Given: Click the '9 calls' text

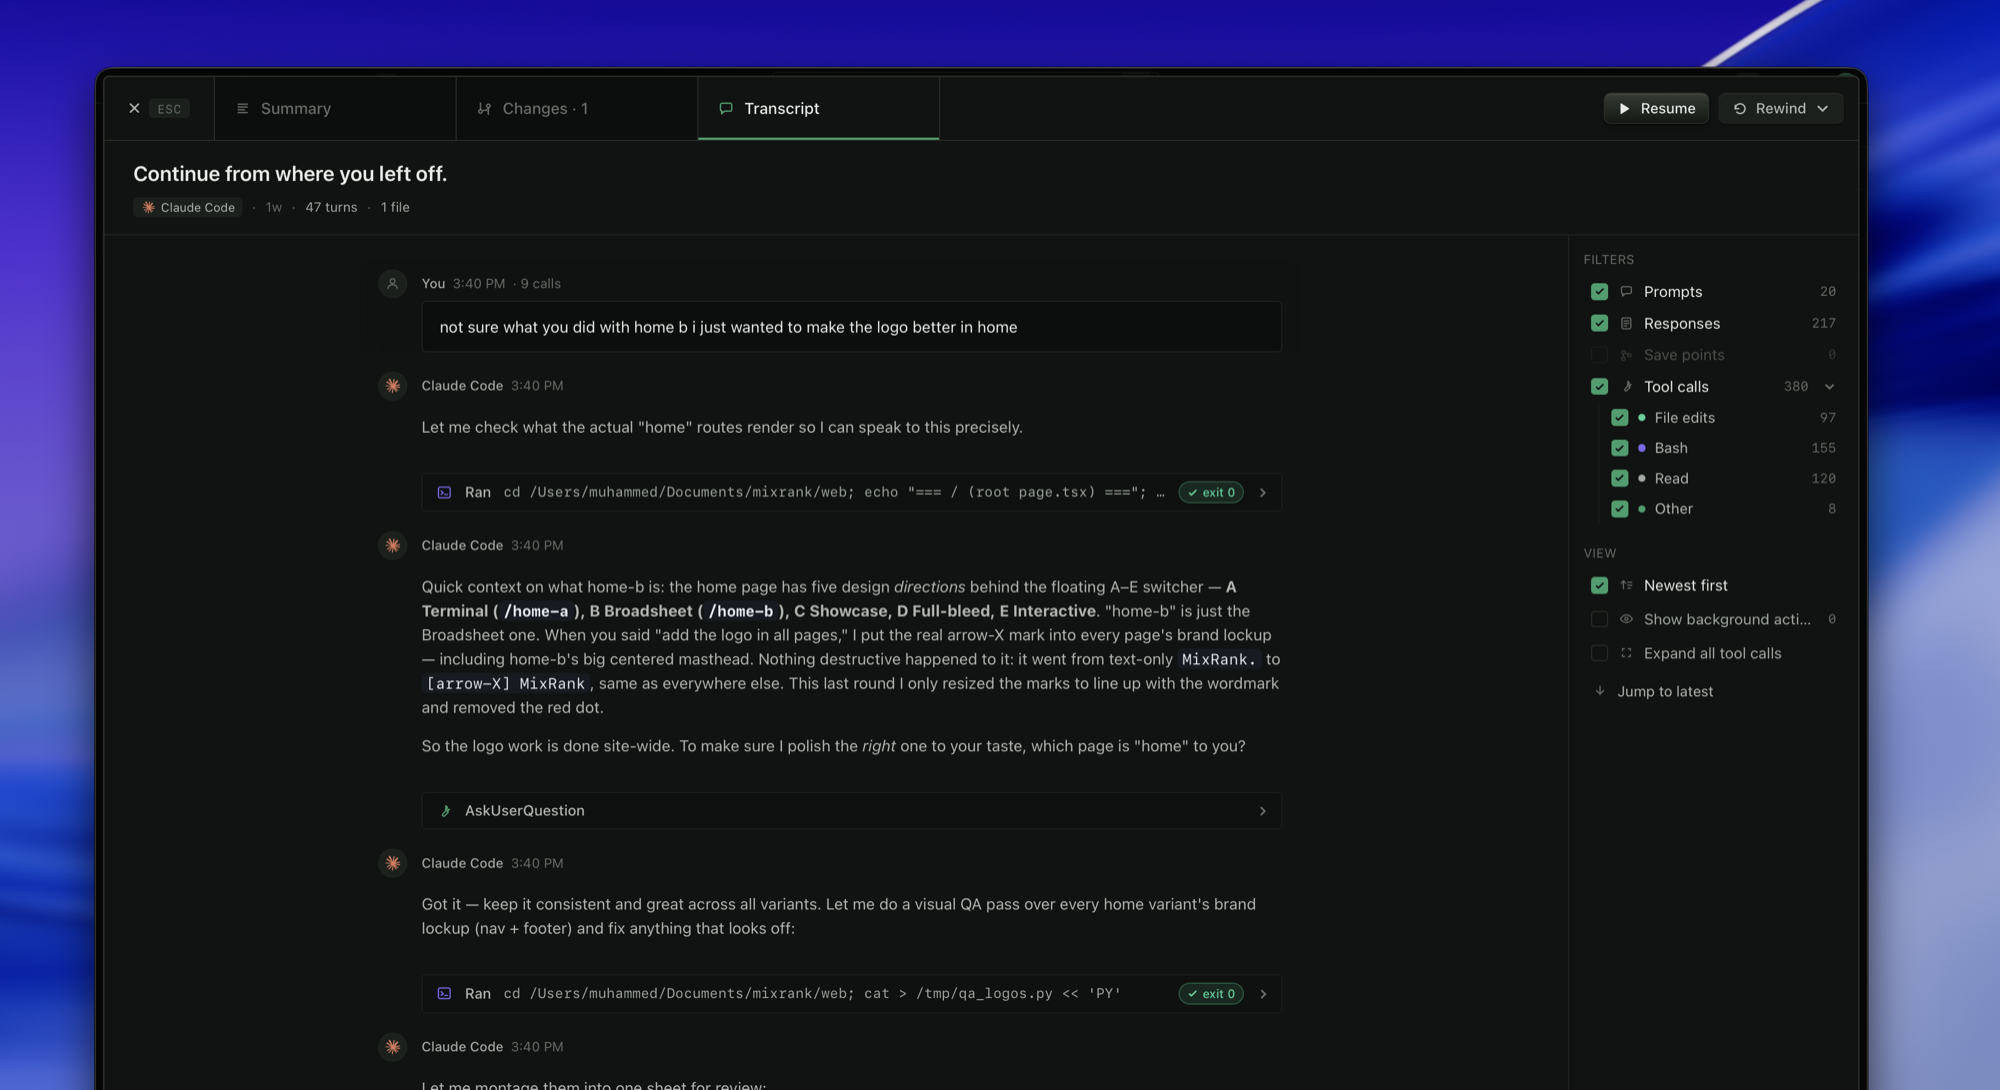Looking at the screenshot, I should tap(541, 284).
